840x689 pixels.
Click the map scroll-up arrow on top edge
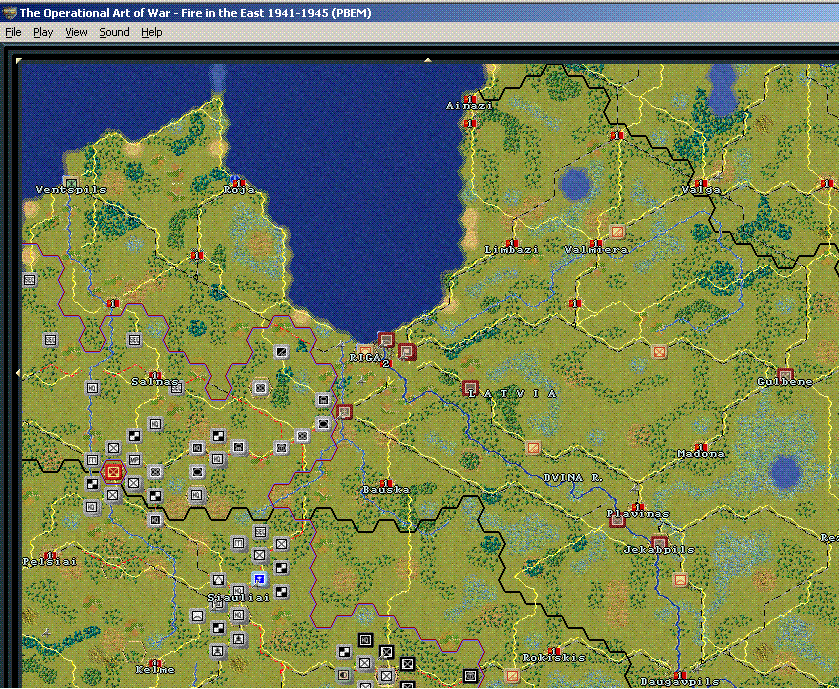pos(428,60)
